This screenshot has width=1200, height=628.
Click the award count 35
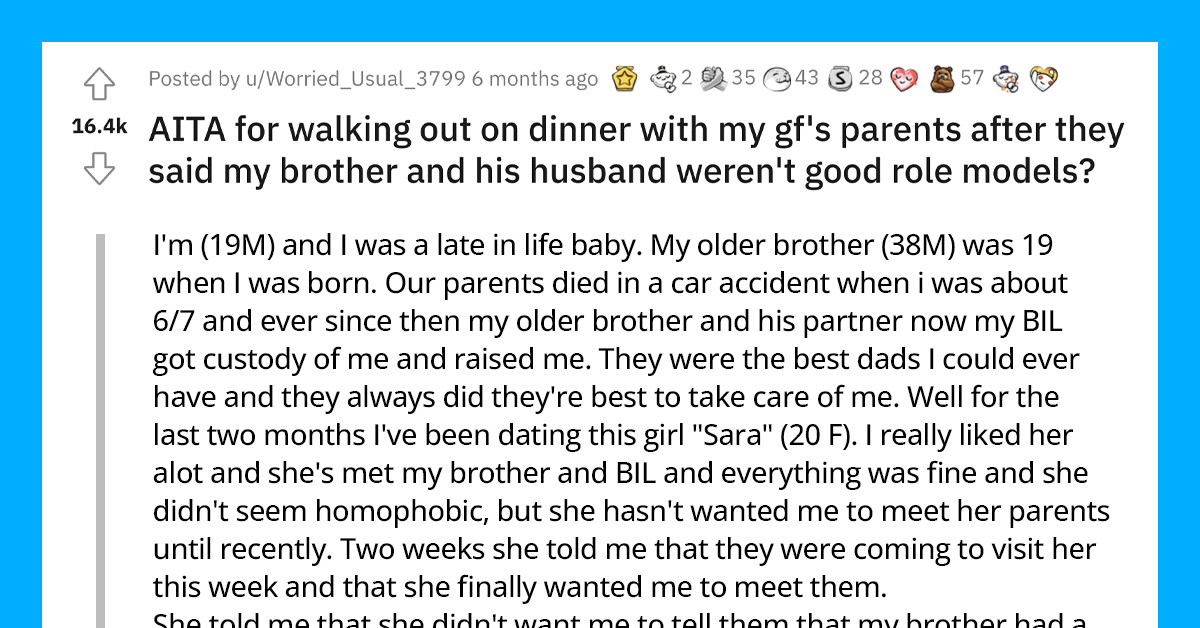click(x=744, y=78)
